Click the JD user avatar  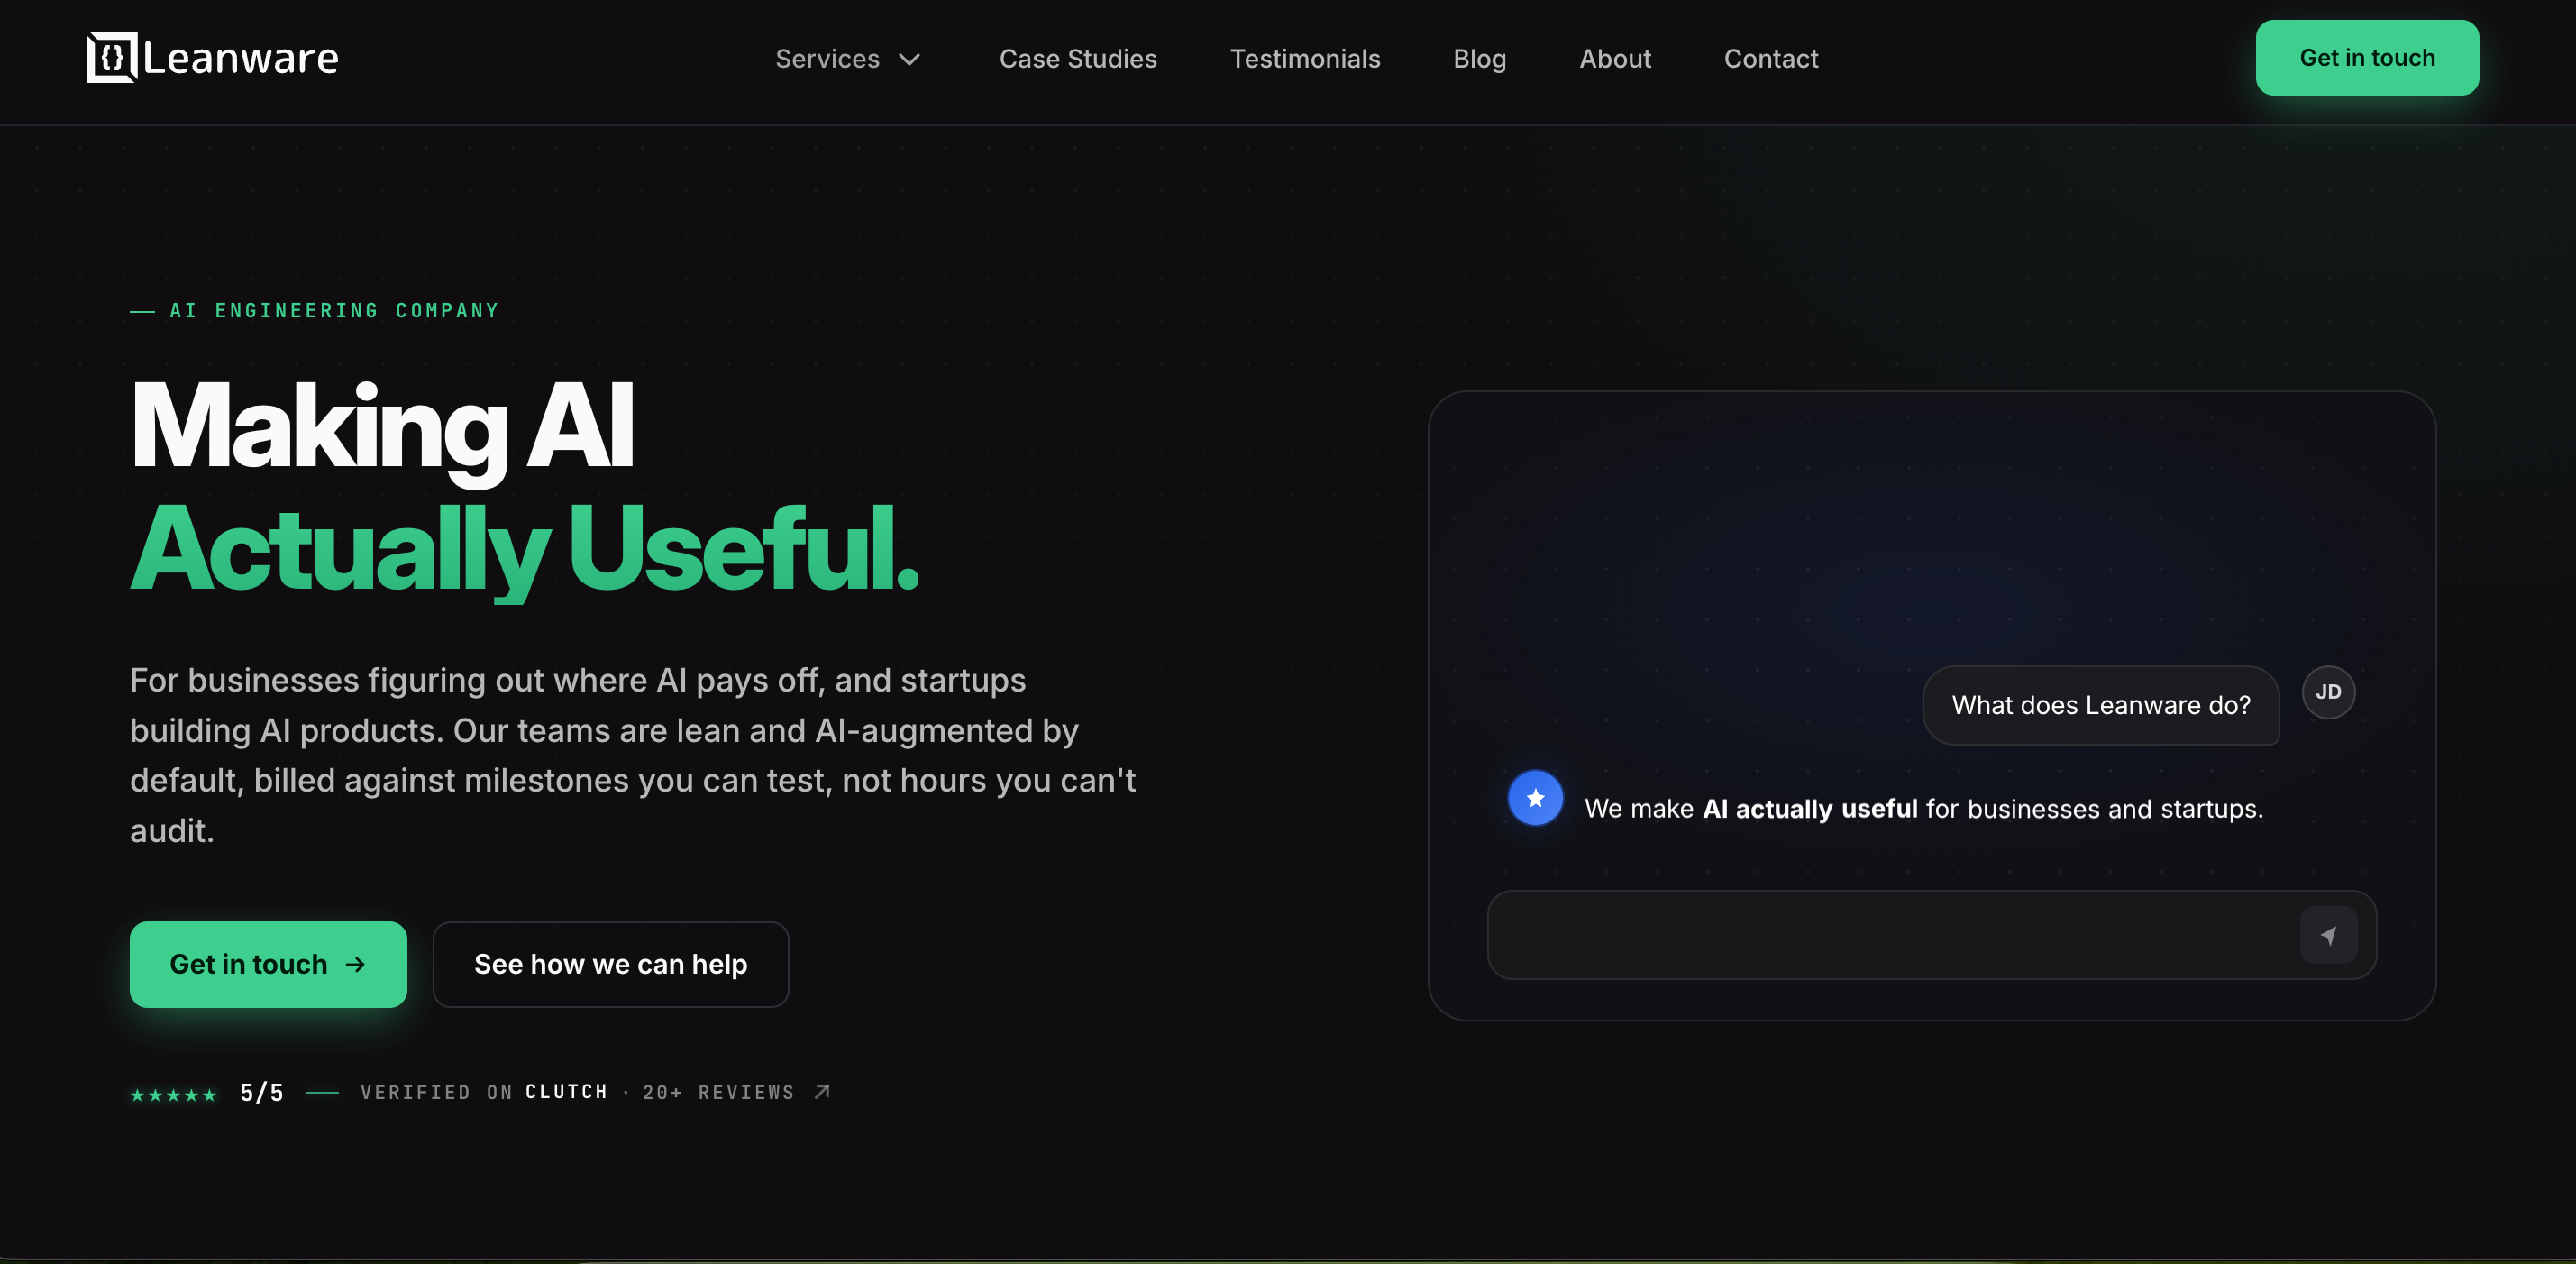tap(2328, 692)
